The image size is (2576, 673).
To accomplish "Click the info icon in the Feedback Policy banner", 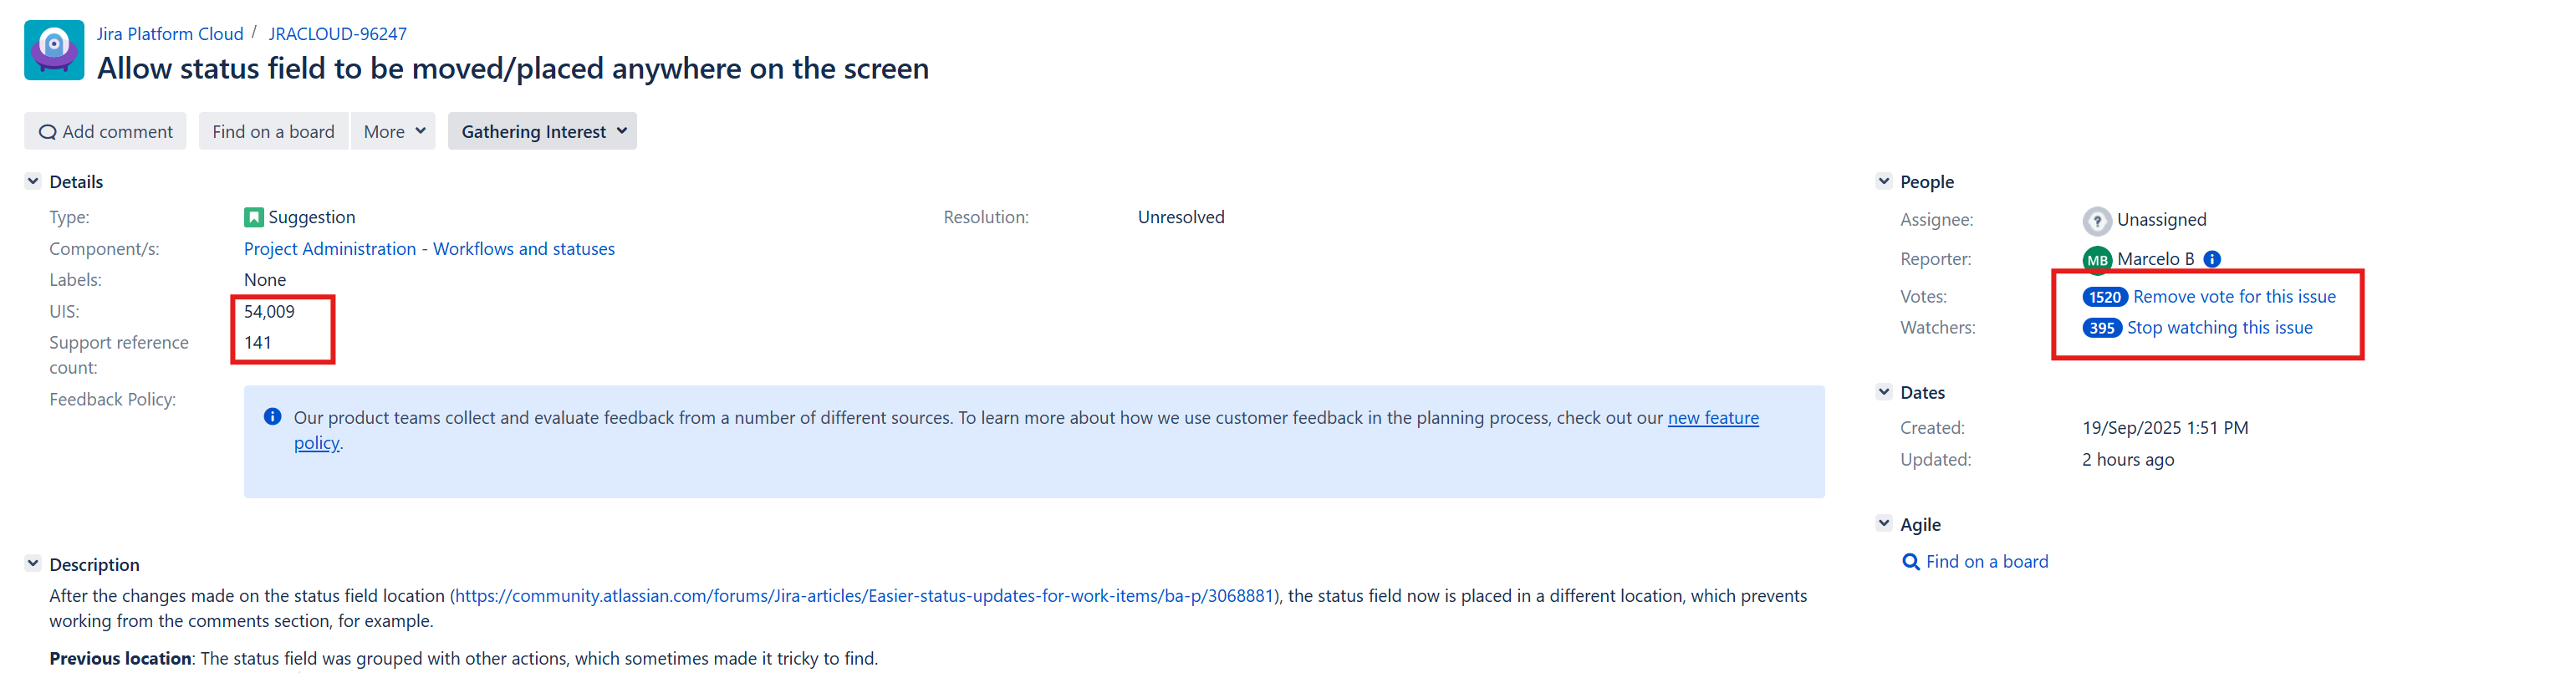I will tap(272, 417).
